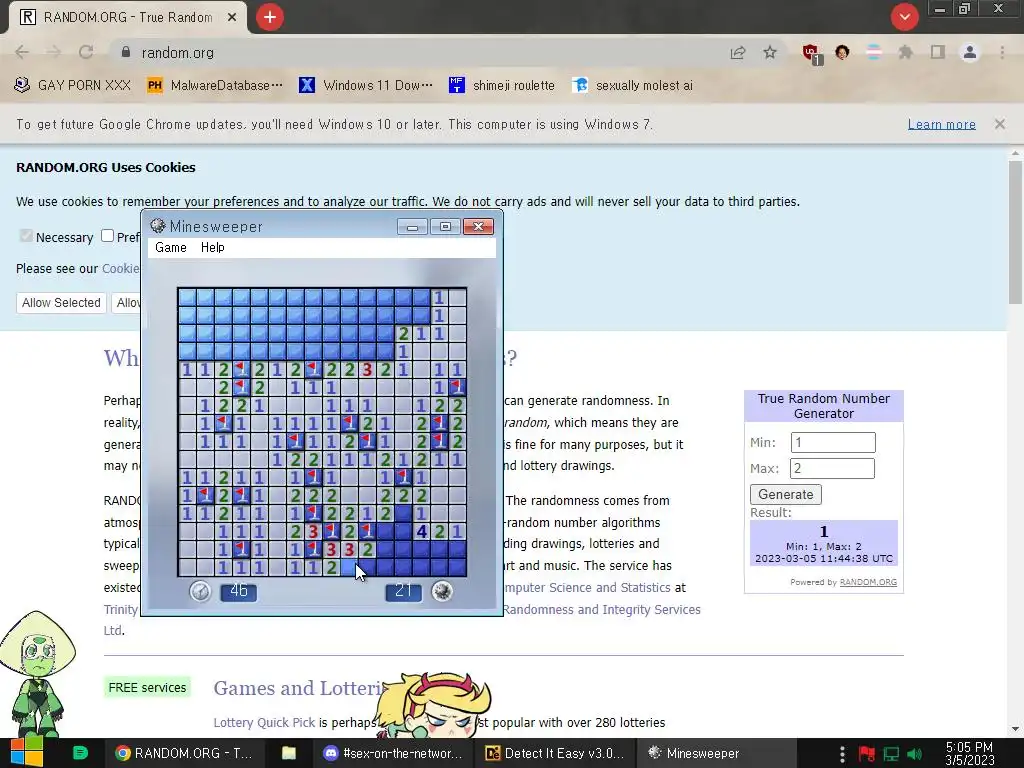Open the Lottery Quick Pick link
The width and height of the screenshot is (1024, 768).
[x=264, y=722]
